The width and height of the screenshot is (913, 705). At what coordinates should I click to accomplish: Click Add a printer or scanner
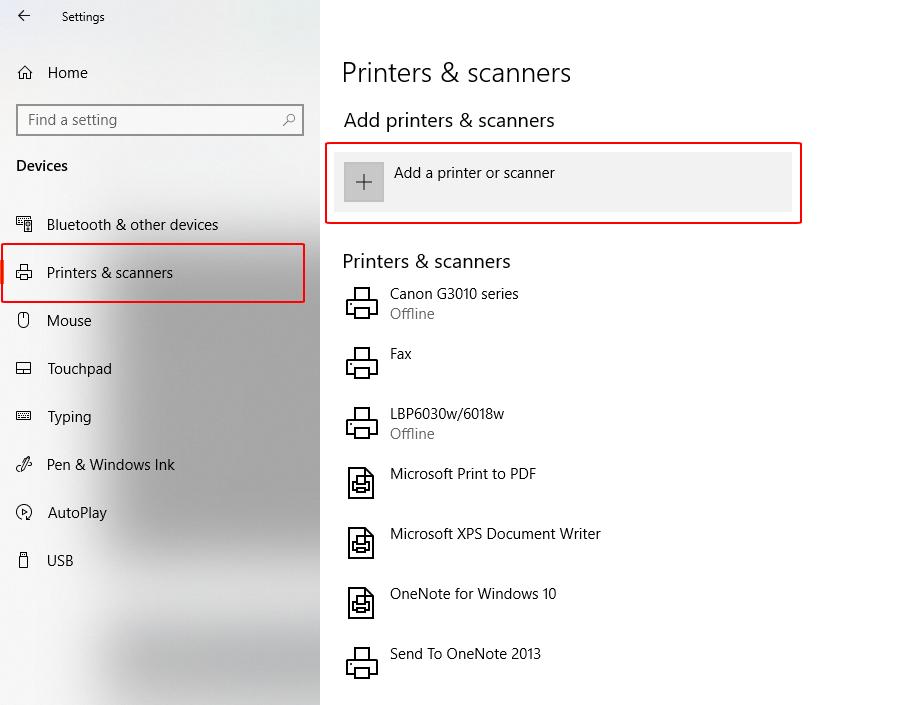[563, 182]
